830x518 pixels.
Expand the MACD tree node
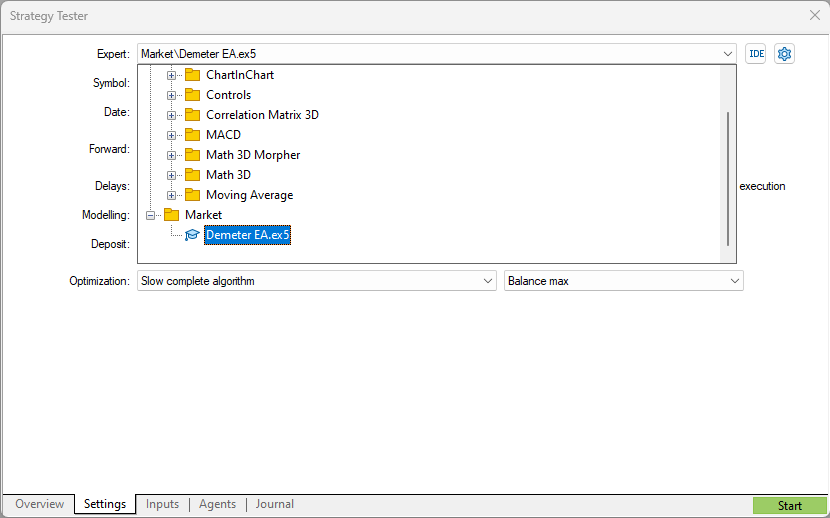(x=171, y=135)
